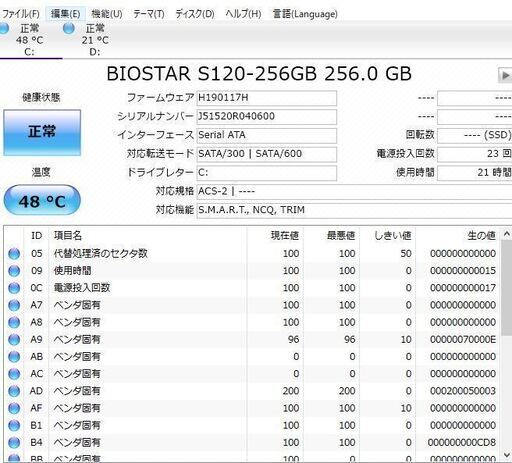This screenshot has height=463, width=512.
Task: Click raw value 00000070000E
Action: pyautogui.click(x=463, y=340)
